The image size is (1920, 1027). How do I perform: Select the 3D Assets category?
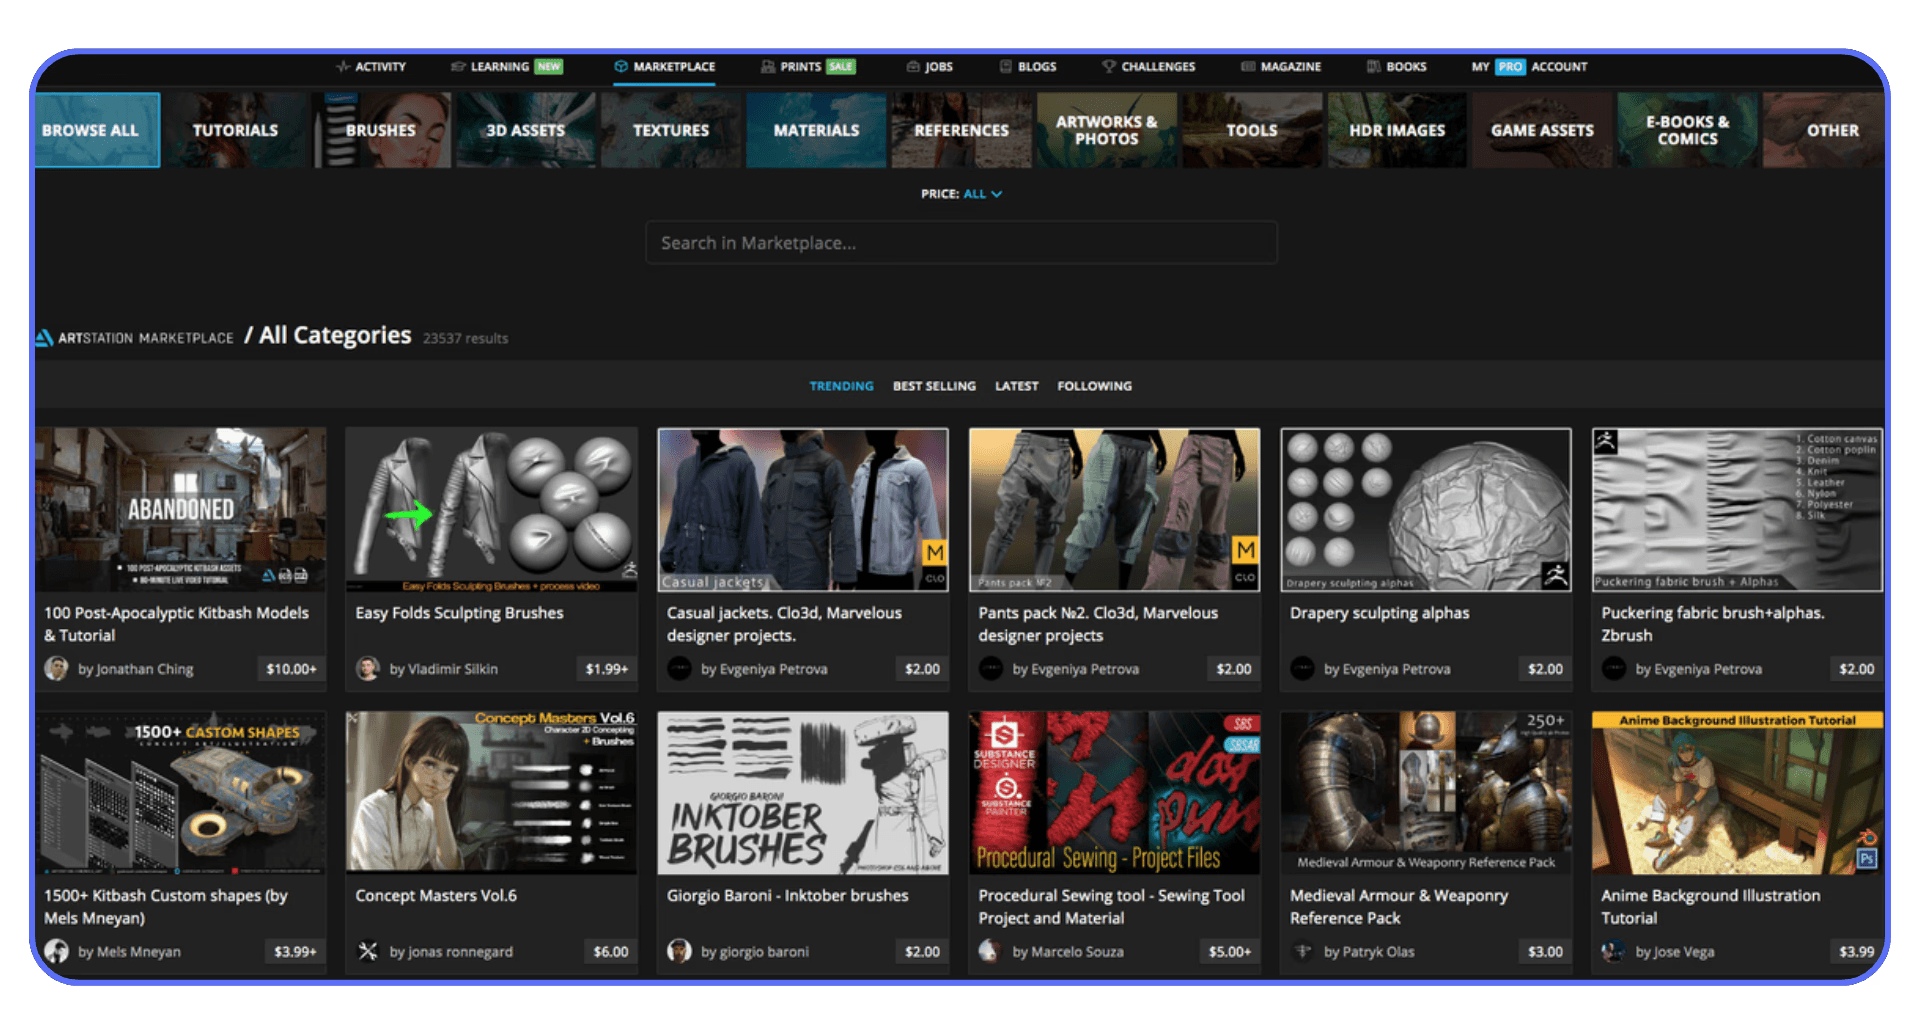(526, 130)
